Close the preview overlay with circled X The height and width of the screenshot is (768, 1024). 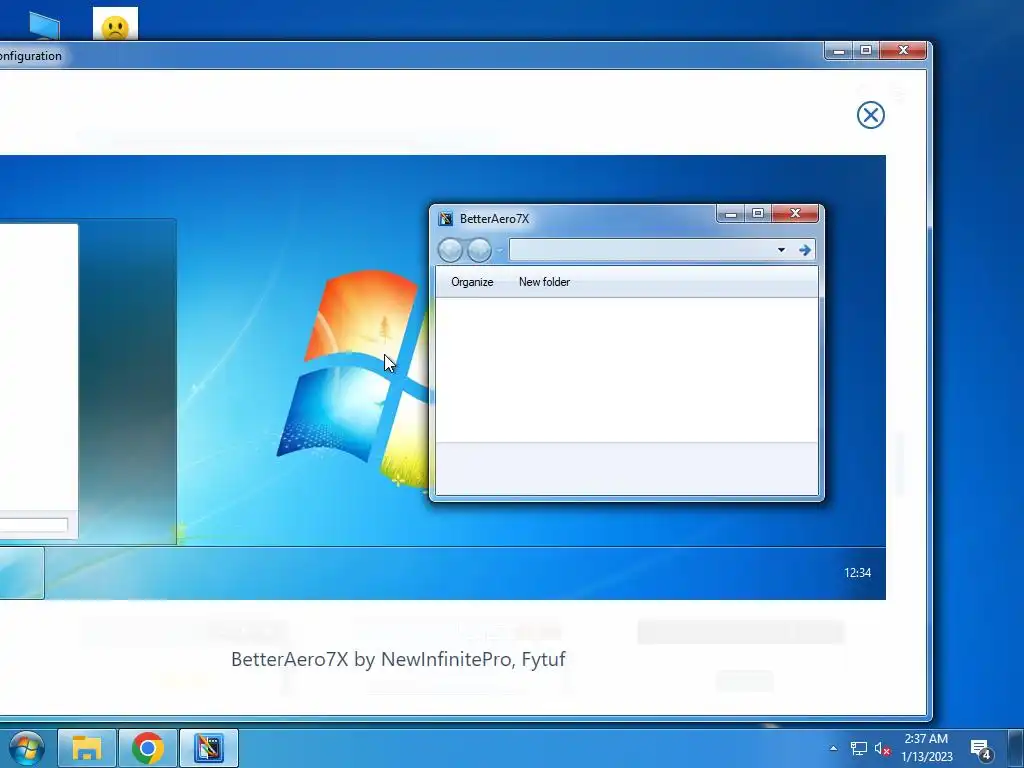[x=871, y=115]
